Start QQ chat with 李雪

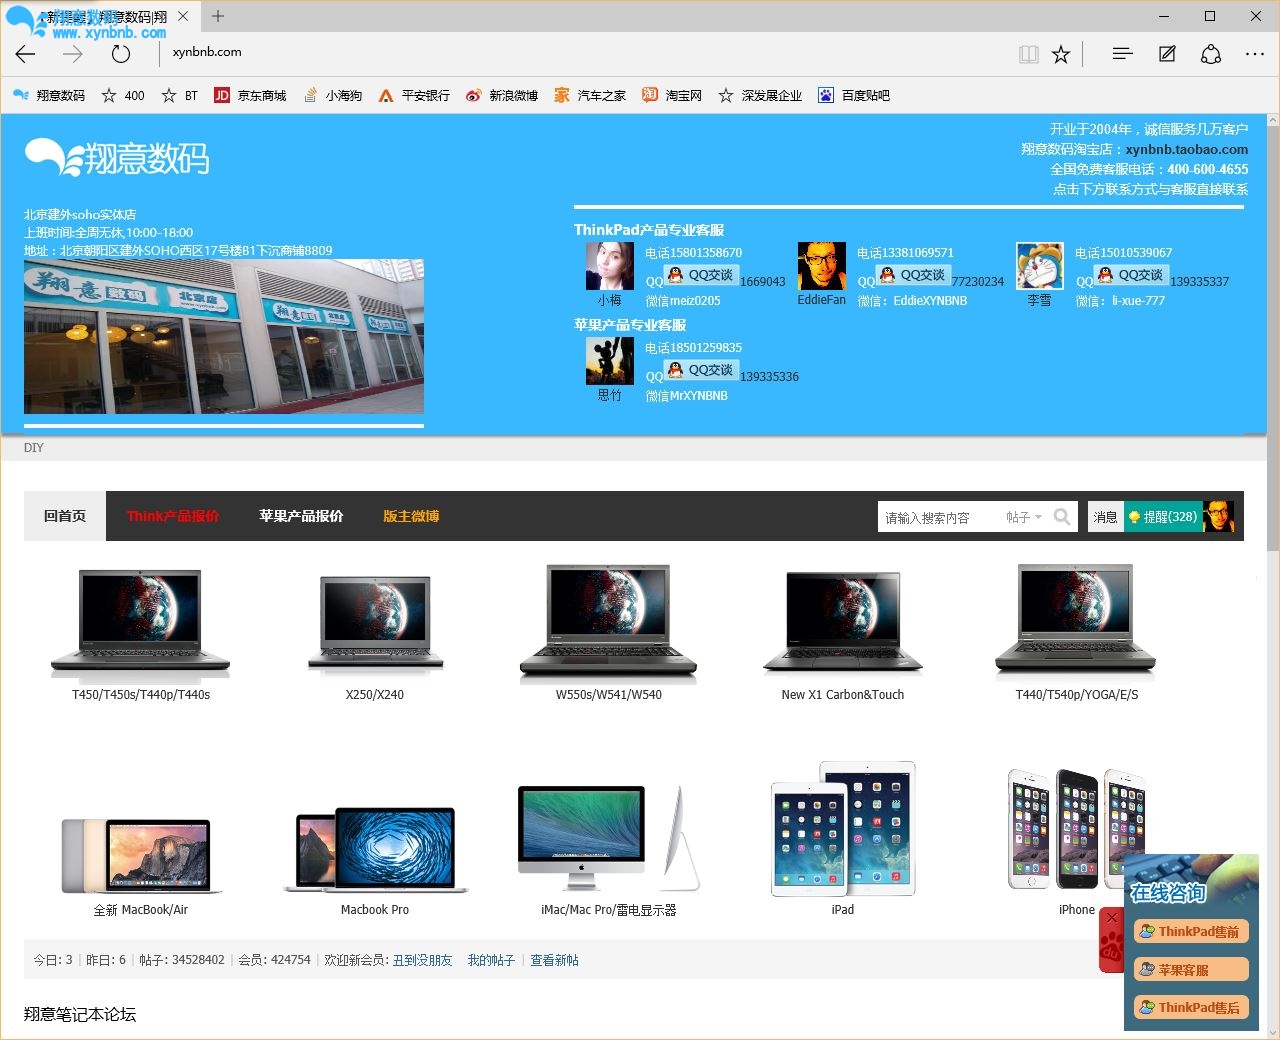1130,275
